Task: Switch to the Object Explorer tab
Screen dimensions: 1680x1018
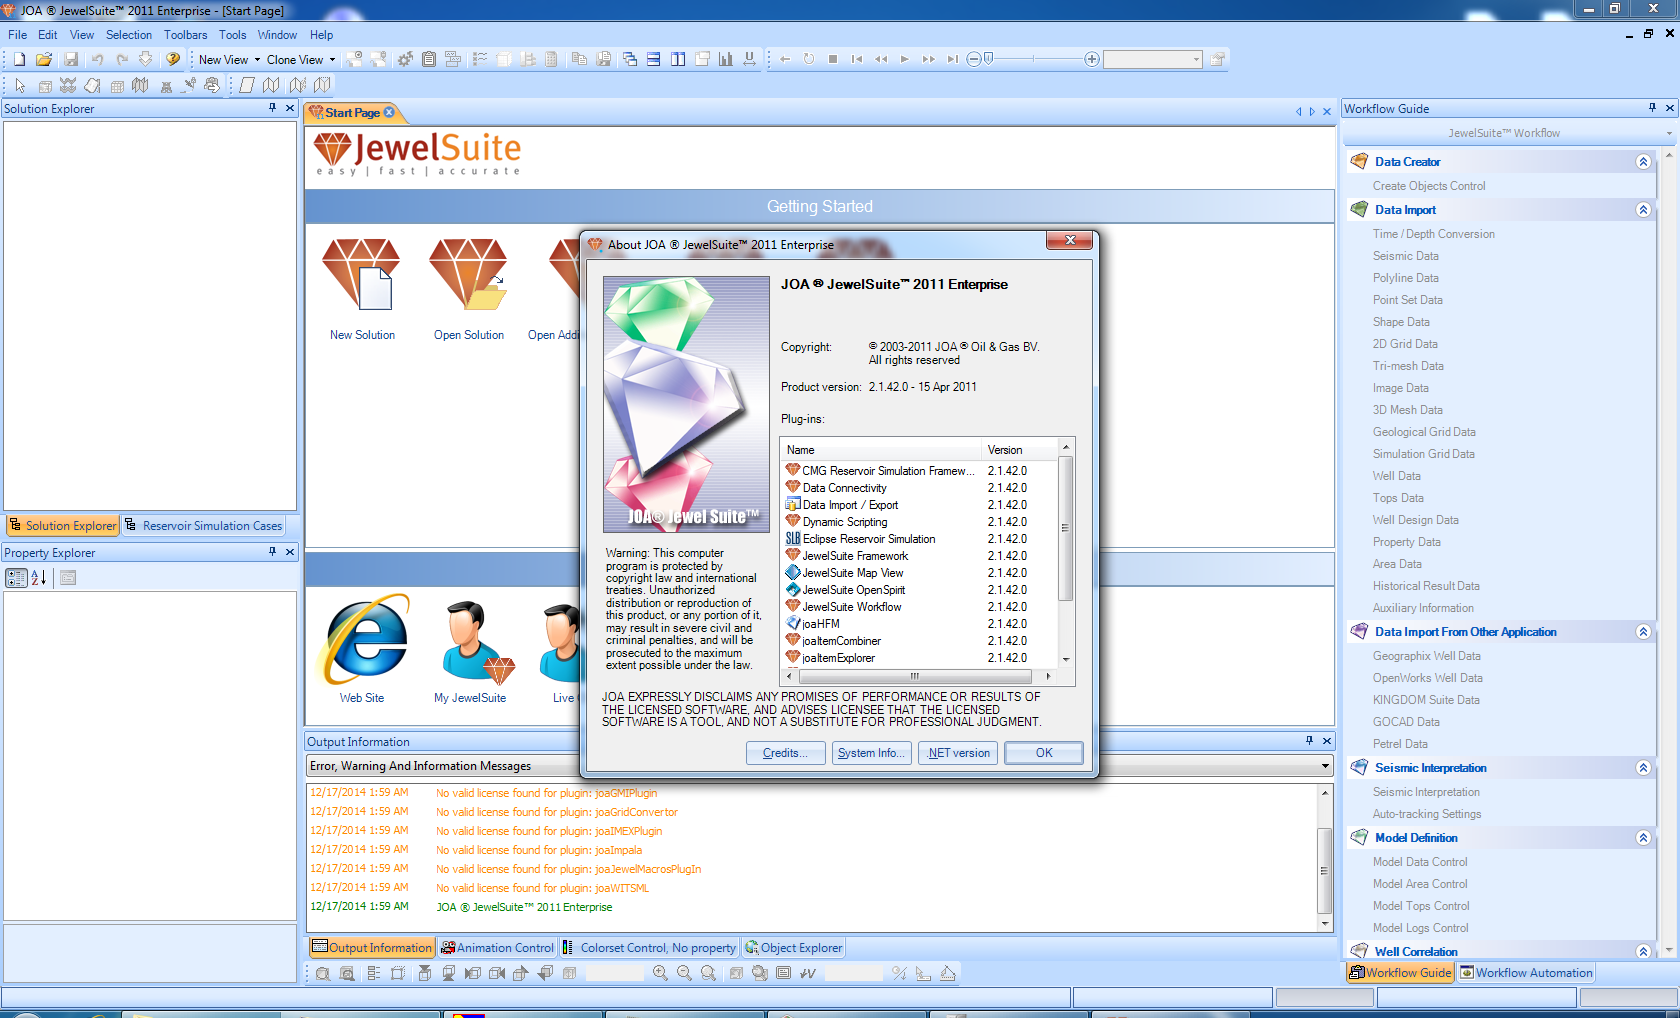Action: pyautogui.click(x=793, y=947)
